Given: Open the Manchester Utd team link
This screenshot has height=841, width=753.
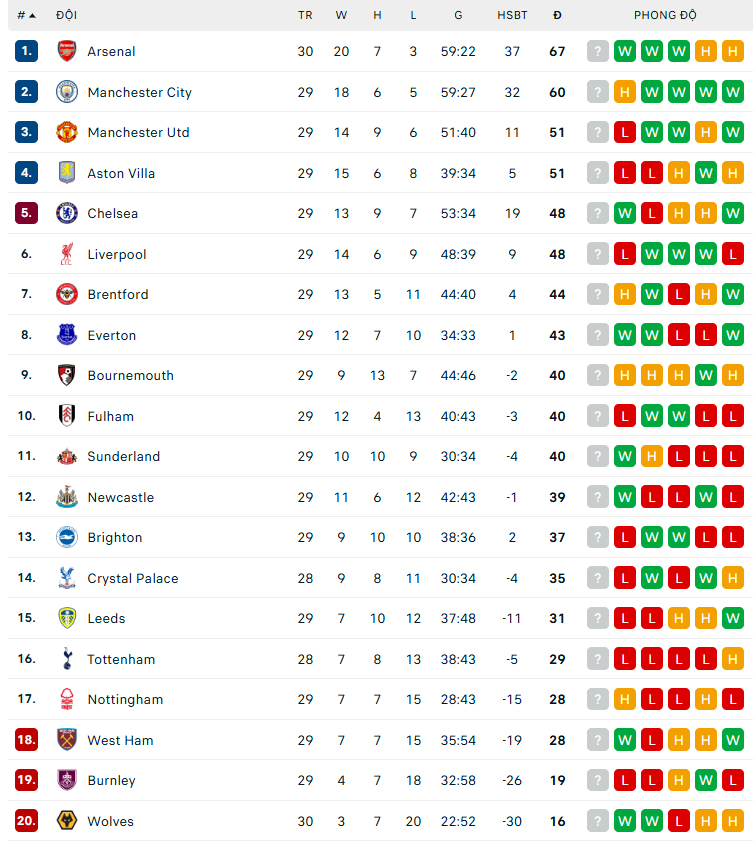Looking at the screenshot, I should [138, 132].
